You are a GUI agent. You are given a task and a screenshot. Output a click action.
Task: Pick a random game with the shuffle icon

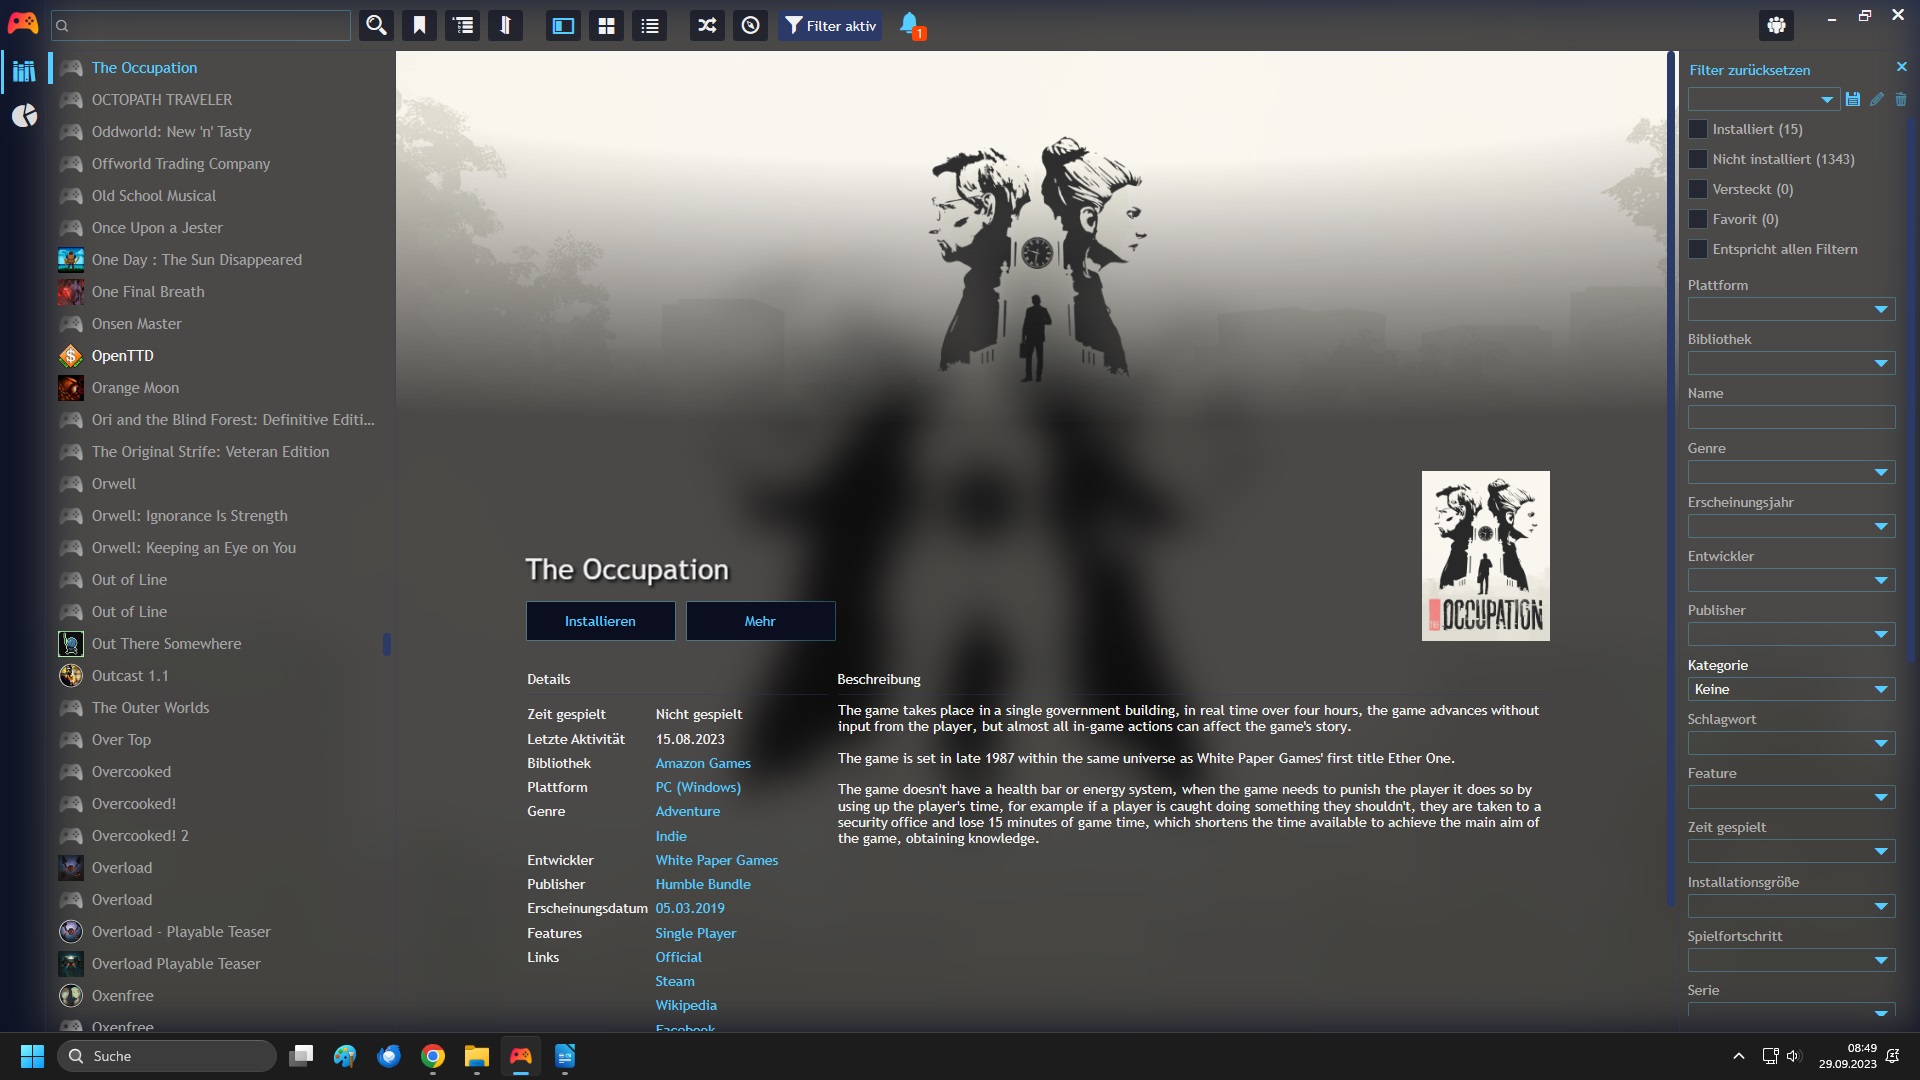[x=706, y=25]
